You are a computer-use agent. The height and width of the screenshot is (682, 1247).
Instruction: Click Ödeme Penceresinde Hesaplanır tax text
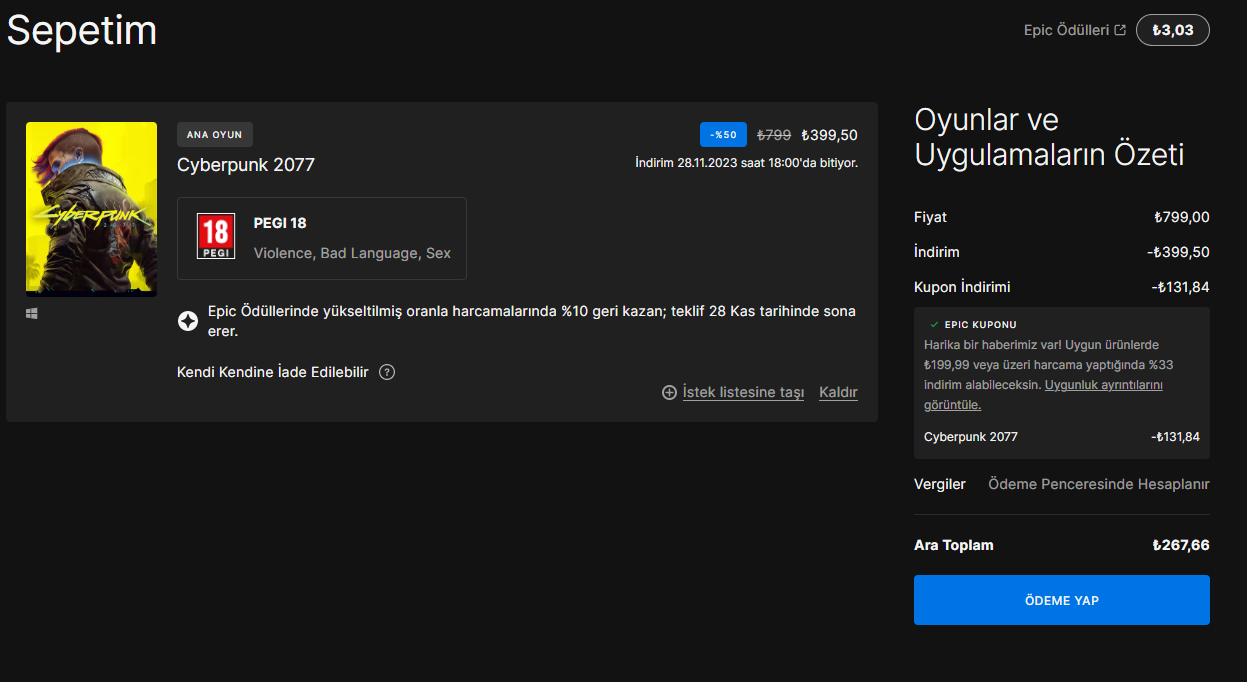coord(1099,484)
